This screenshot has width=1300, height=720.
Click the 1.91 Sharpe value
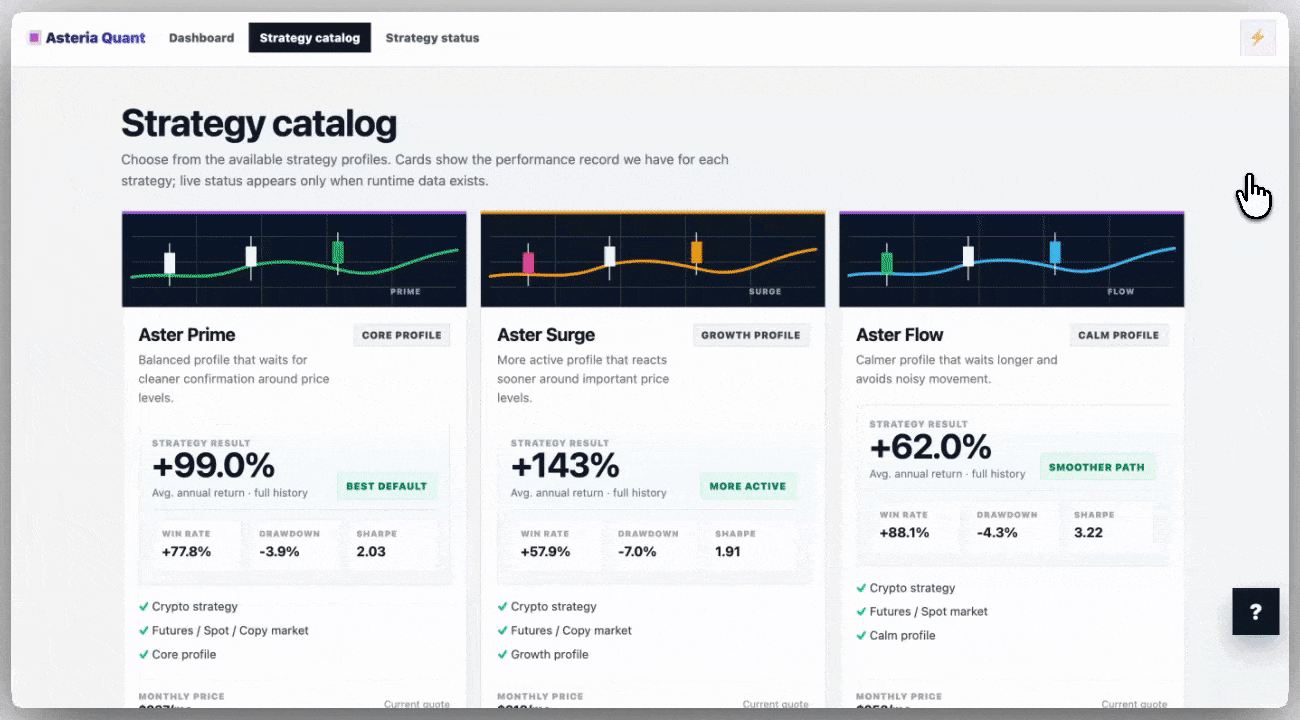click(x=728, y=551)
